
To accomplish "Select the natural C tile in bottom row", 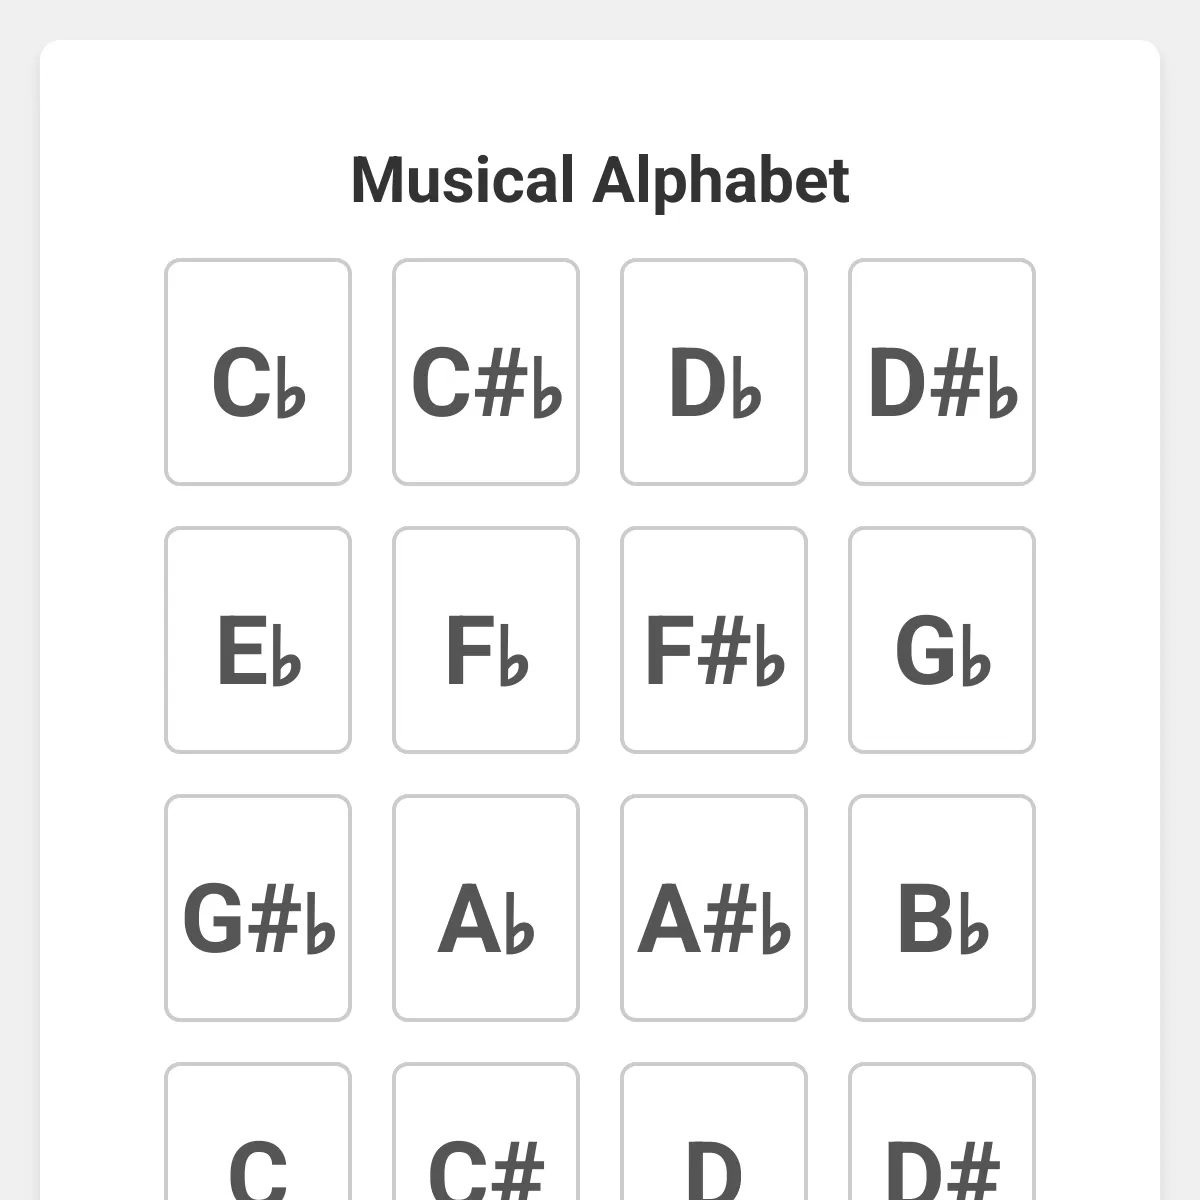I will (x=258, y=1132).
